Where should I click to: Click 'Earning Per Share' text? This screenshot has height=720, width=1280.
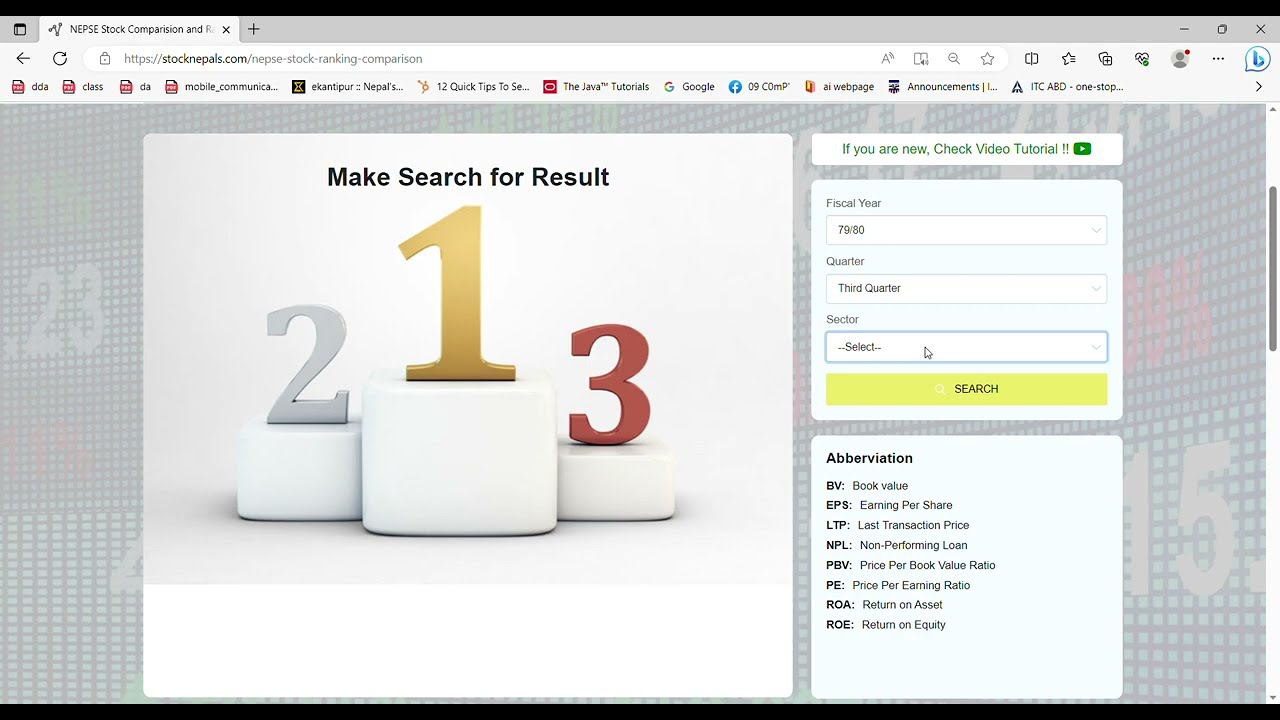906,505
